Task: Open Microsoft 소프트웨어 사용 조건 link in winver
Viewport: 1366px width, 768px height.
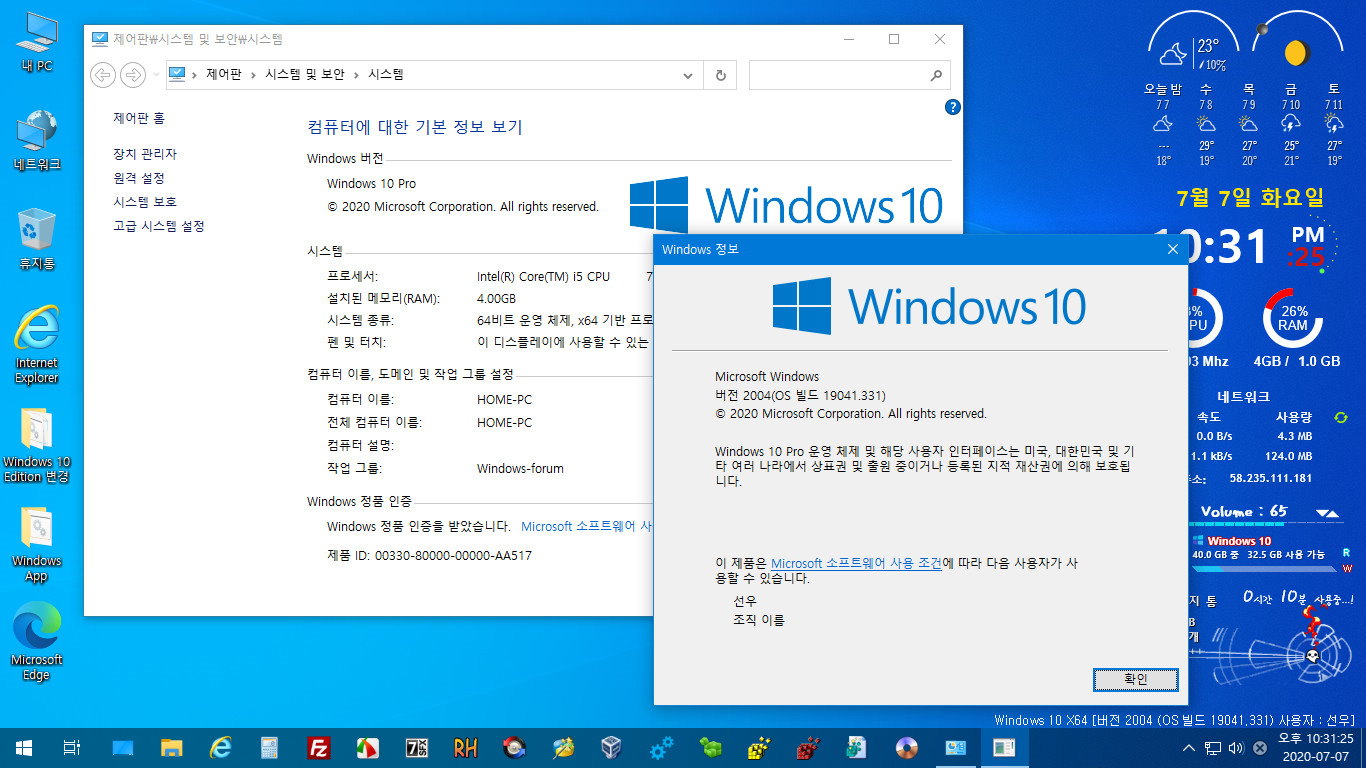Action: click(x=856, y=563)
